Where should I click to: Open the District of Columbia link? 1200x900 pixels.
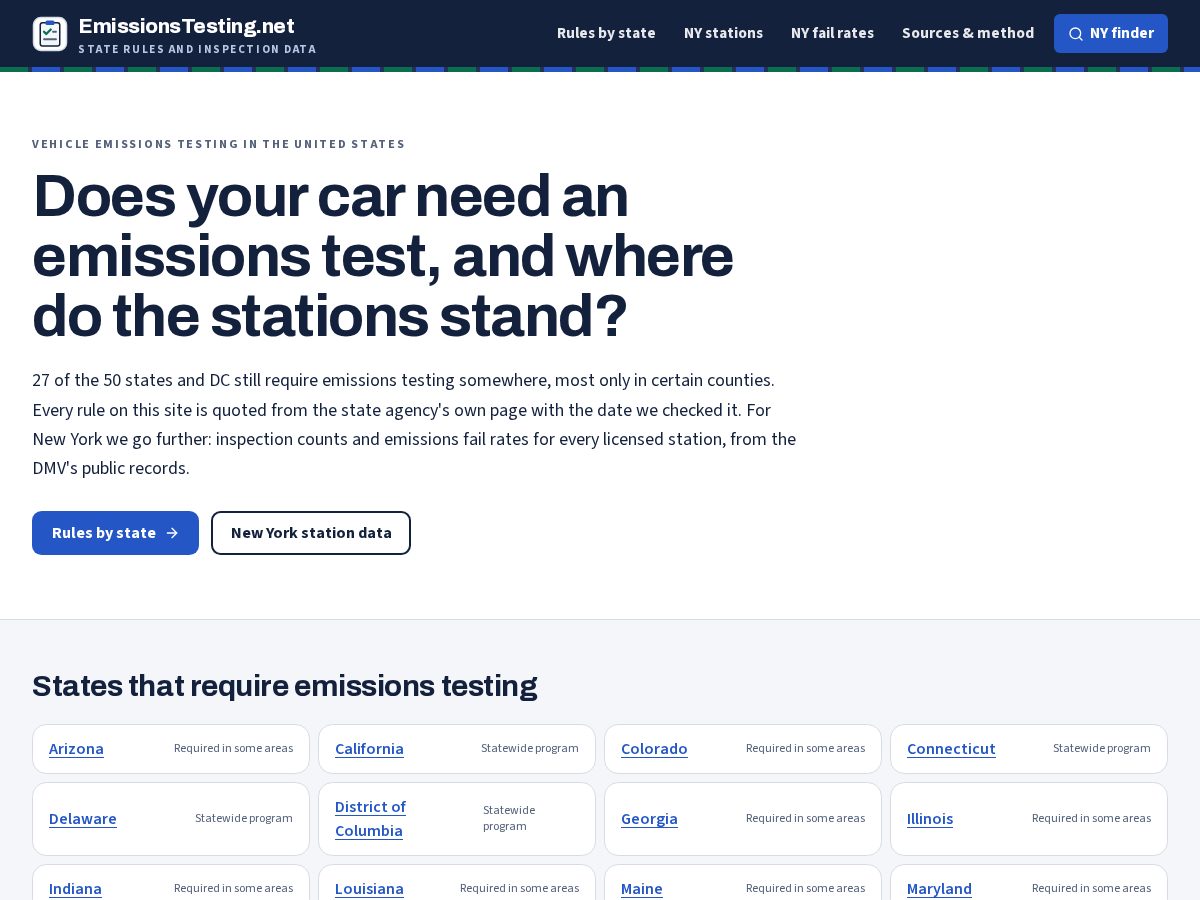(370, 819)
